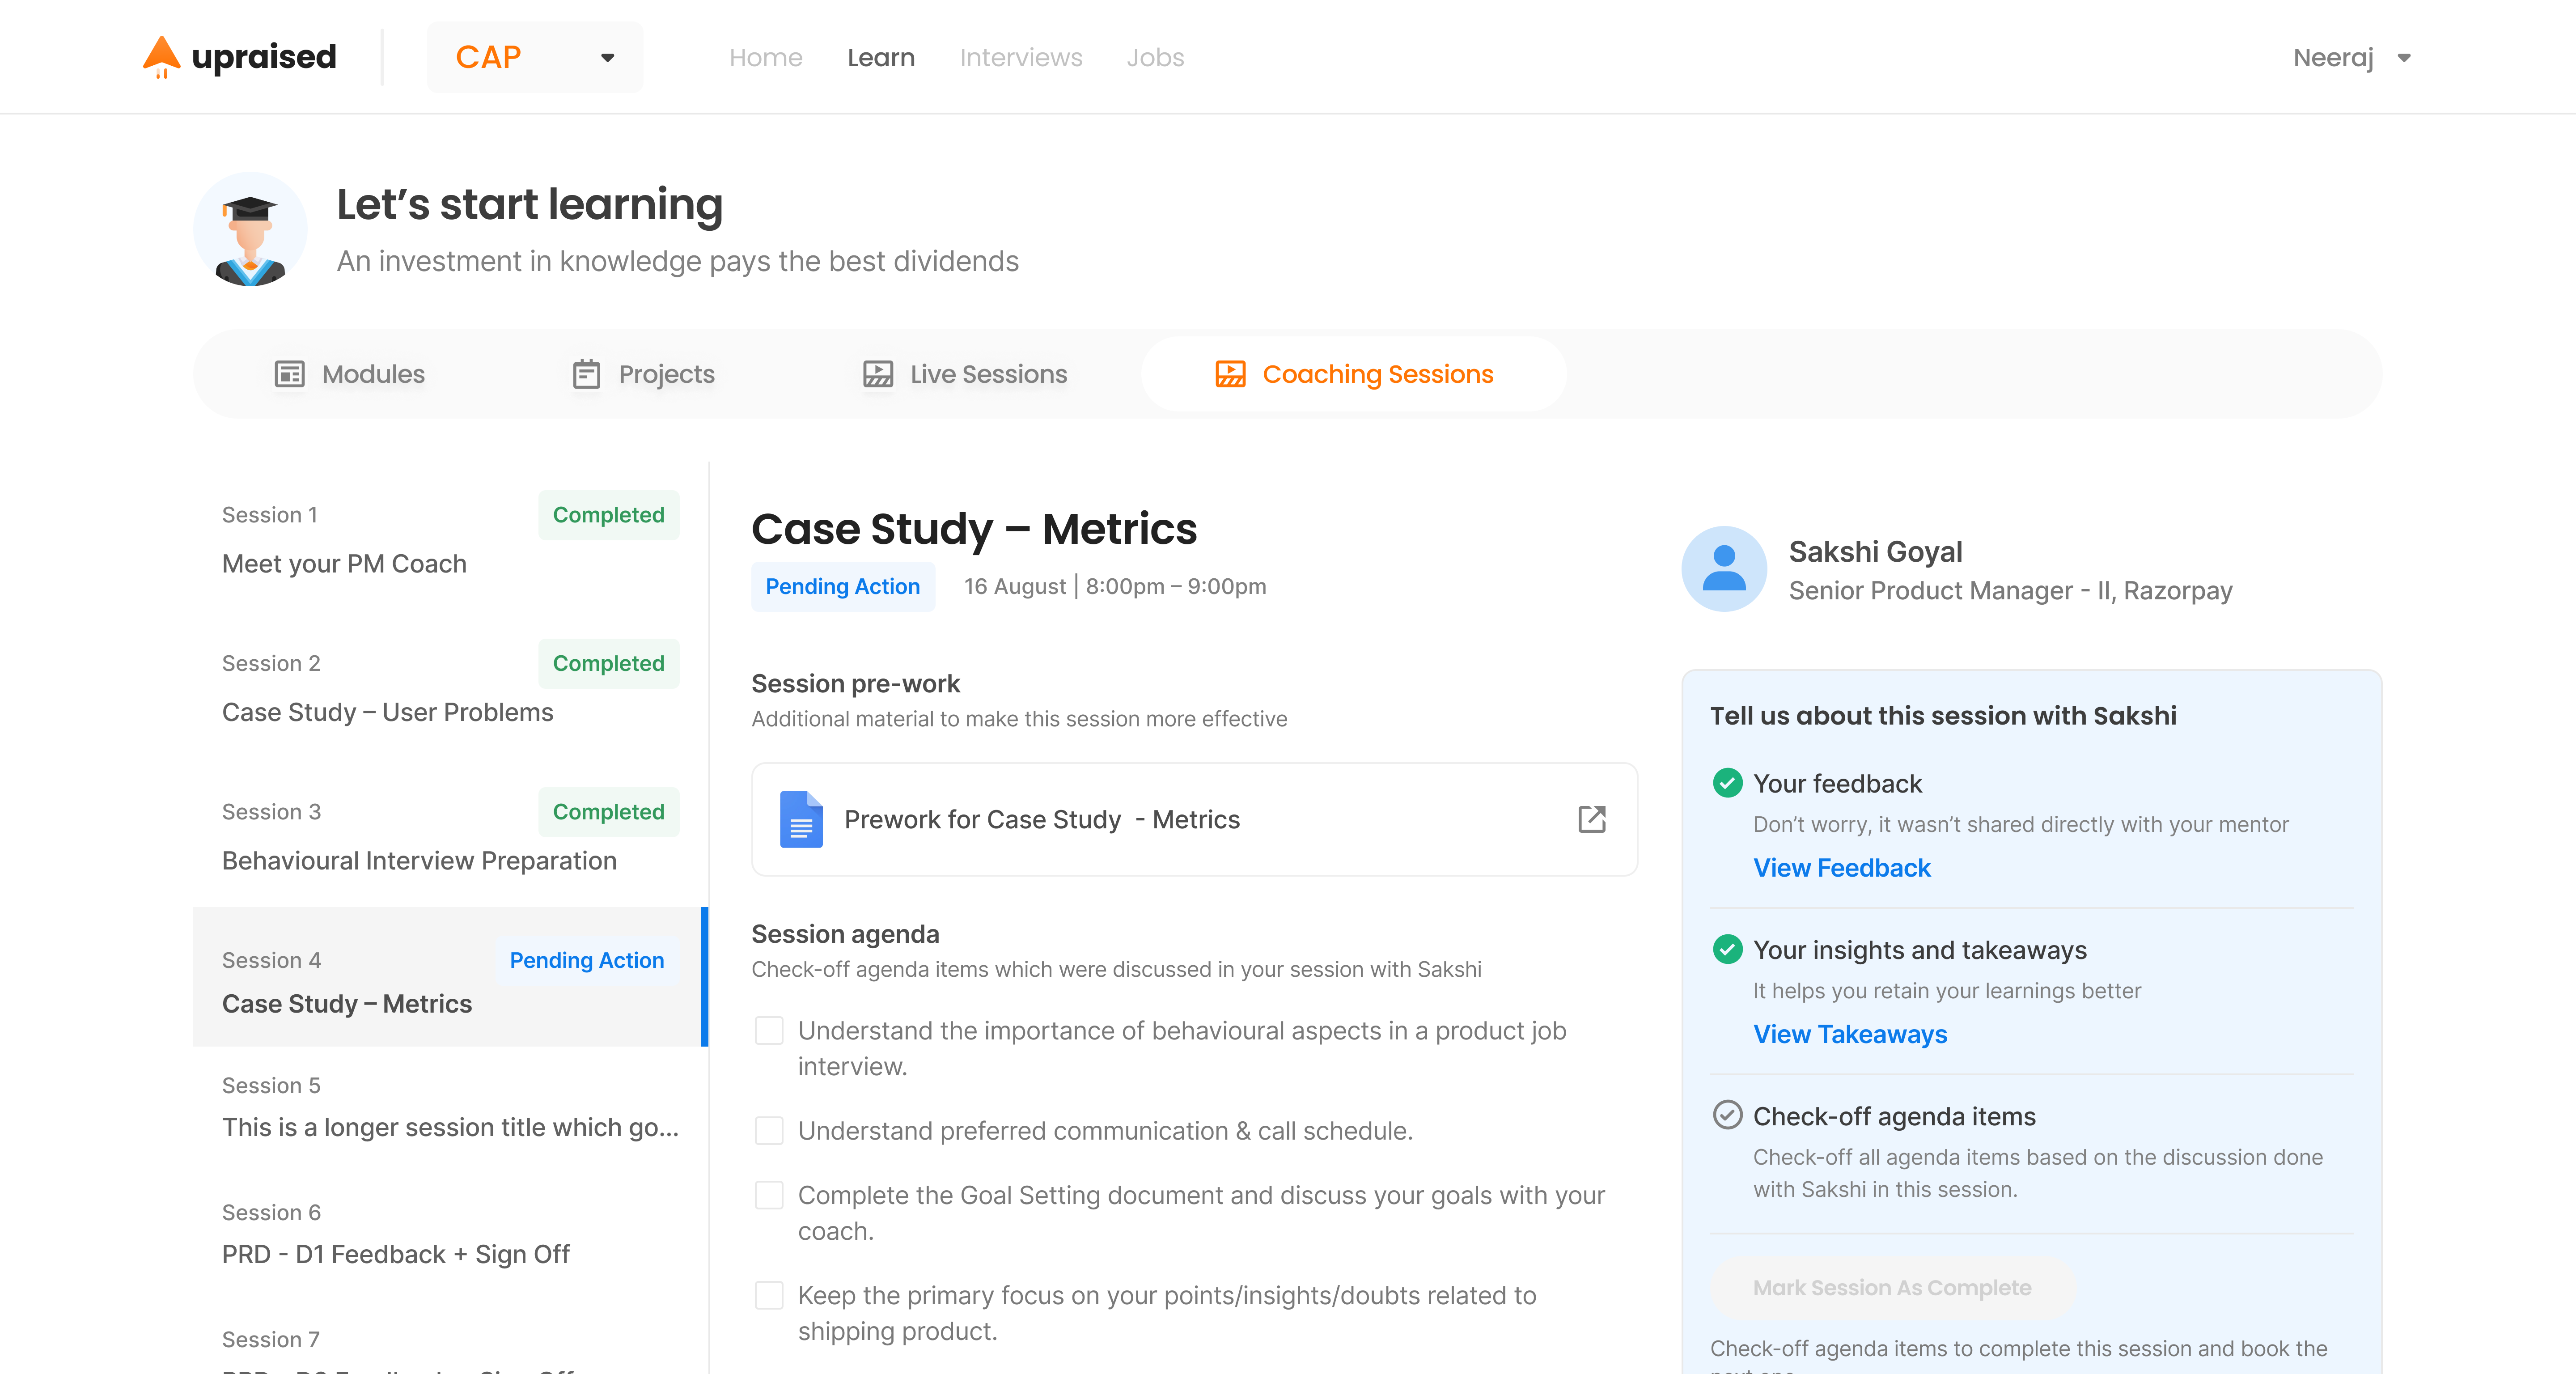Viewport: 2576px width, 1374px height.
Task: Click the Google Docs prework file icon
Action: pos(801,820)
